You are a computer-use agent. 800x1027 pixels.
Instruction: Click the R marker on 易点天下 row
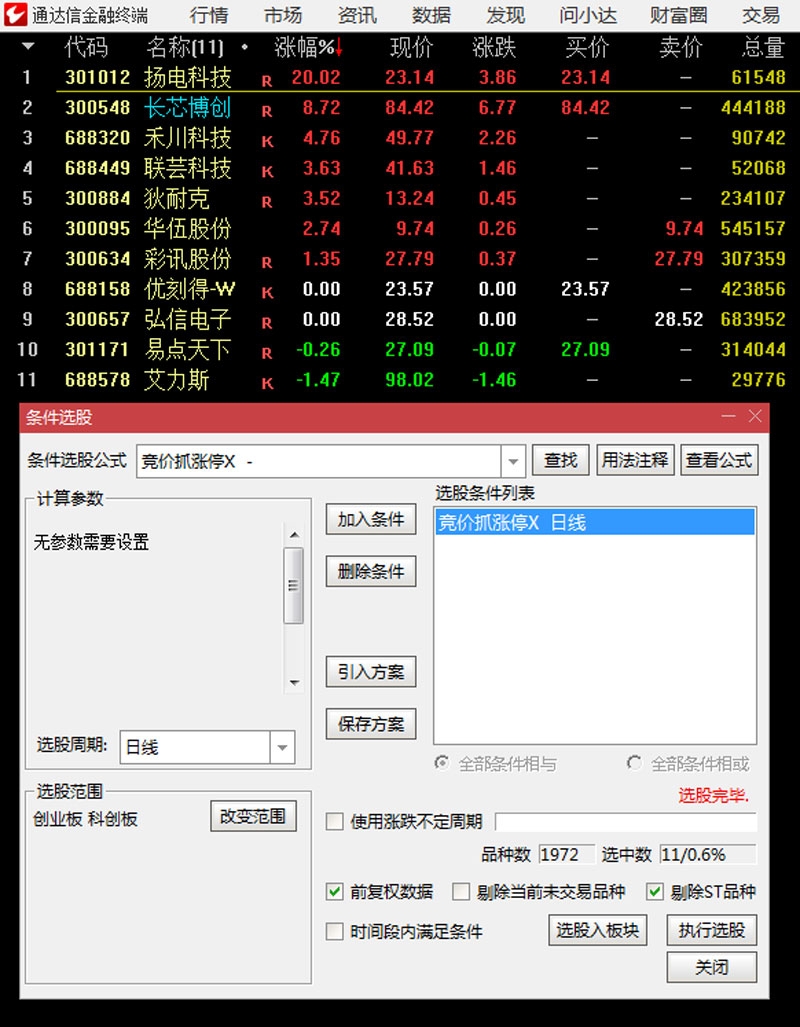point(267,354)
